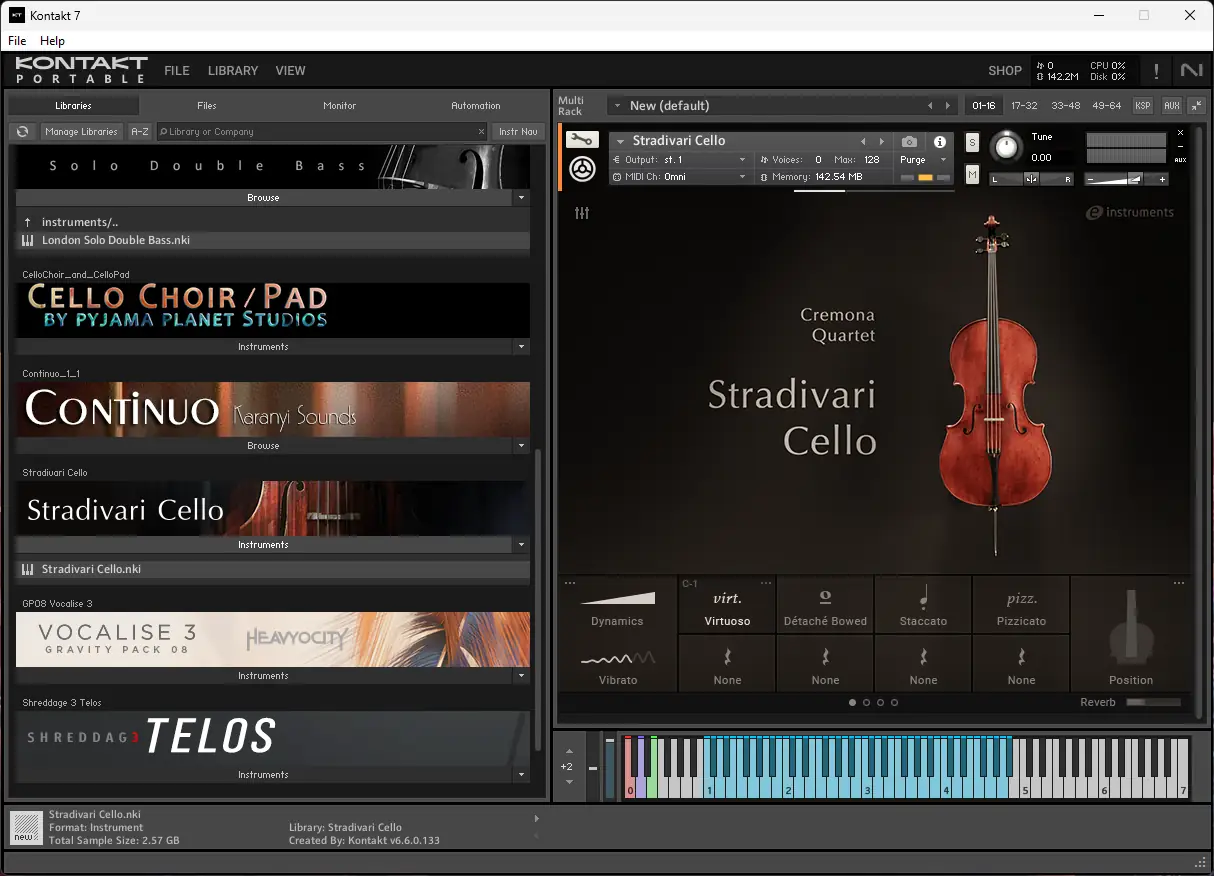Image resolution: width=1214 pixels, height=876 pixels.
Task: Click the Manage Libraries button
Action: (82, 132)
